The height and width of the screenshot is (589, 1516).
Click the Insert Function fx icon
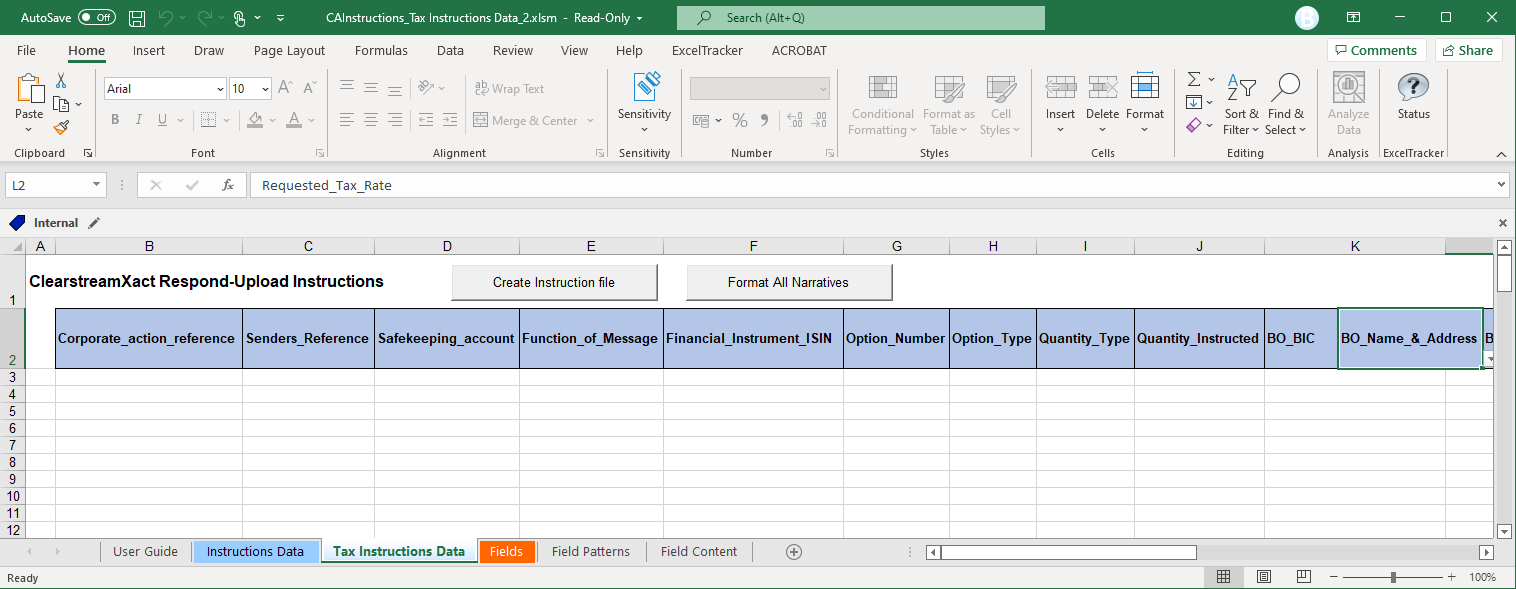228,185
